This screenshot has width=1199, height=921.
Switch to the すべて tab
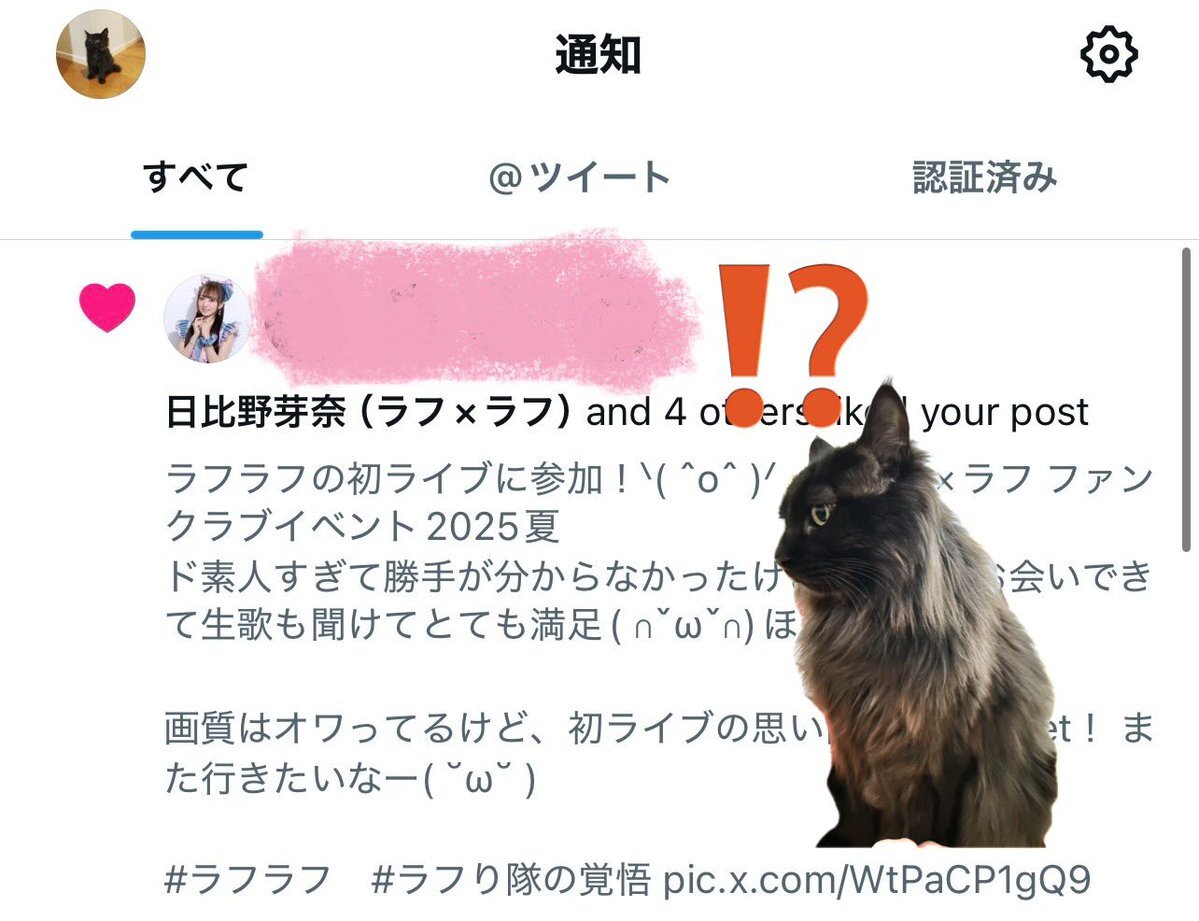pyautogui.click(x=196, y=177)
